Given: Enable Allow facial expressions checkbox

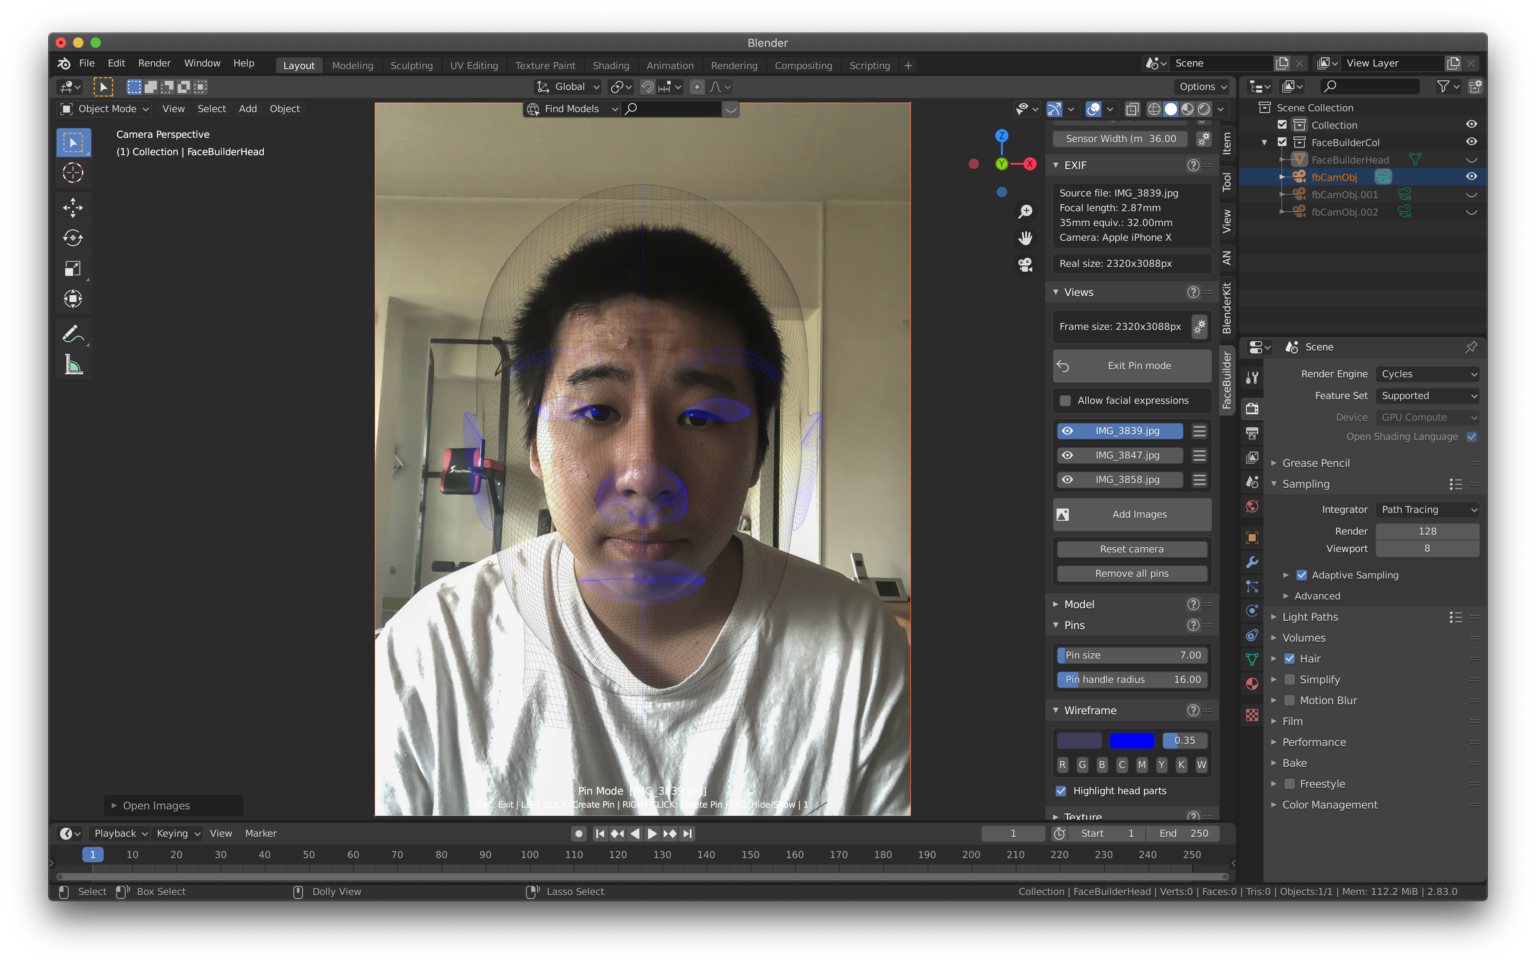Looking at the screenshot, I should [1065, 400].
